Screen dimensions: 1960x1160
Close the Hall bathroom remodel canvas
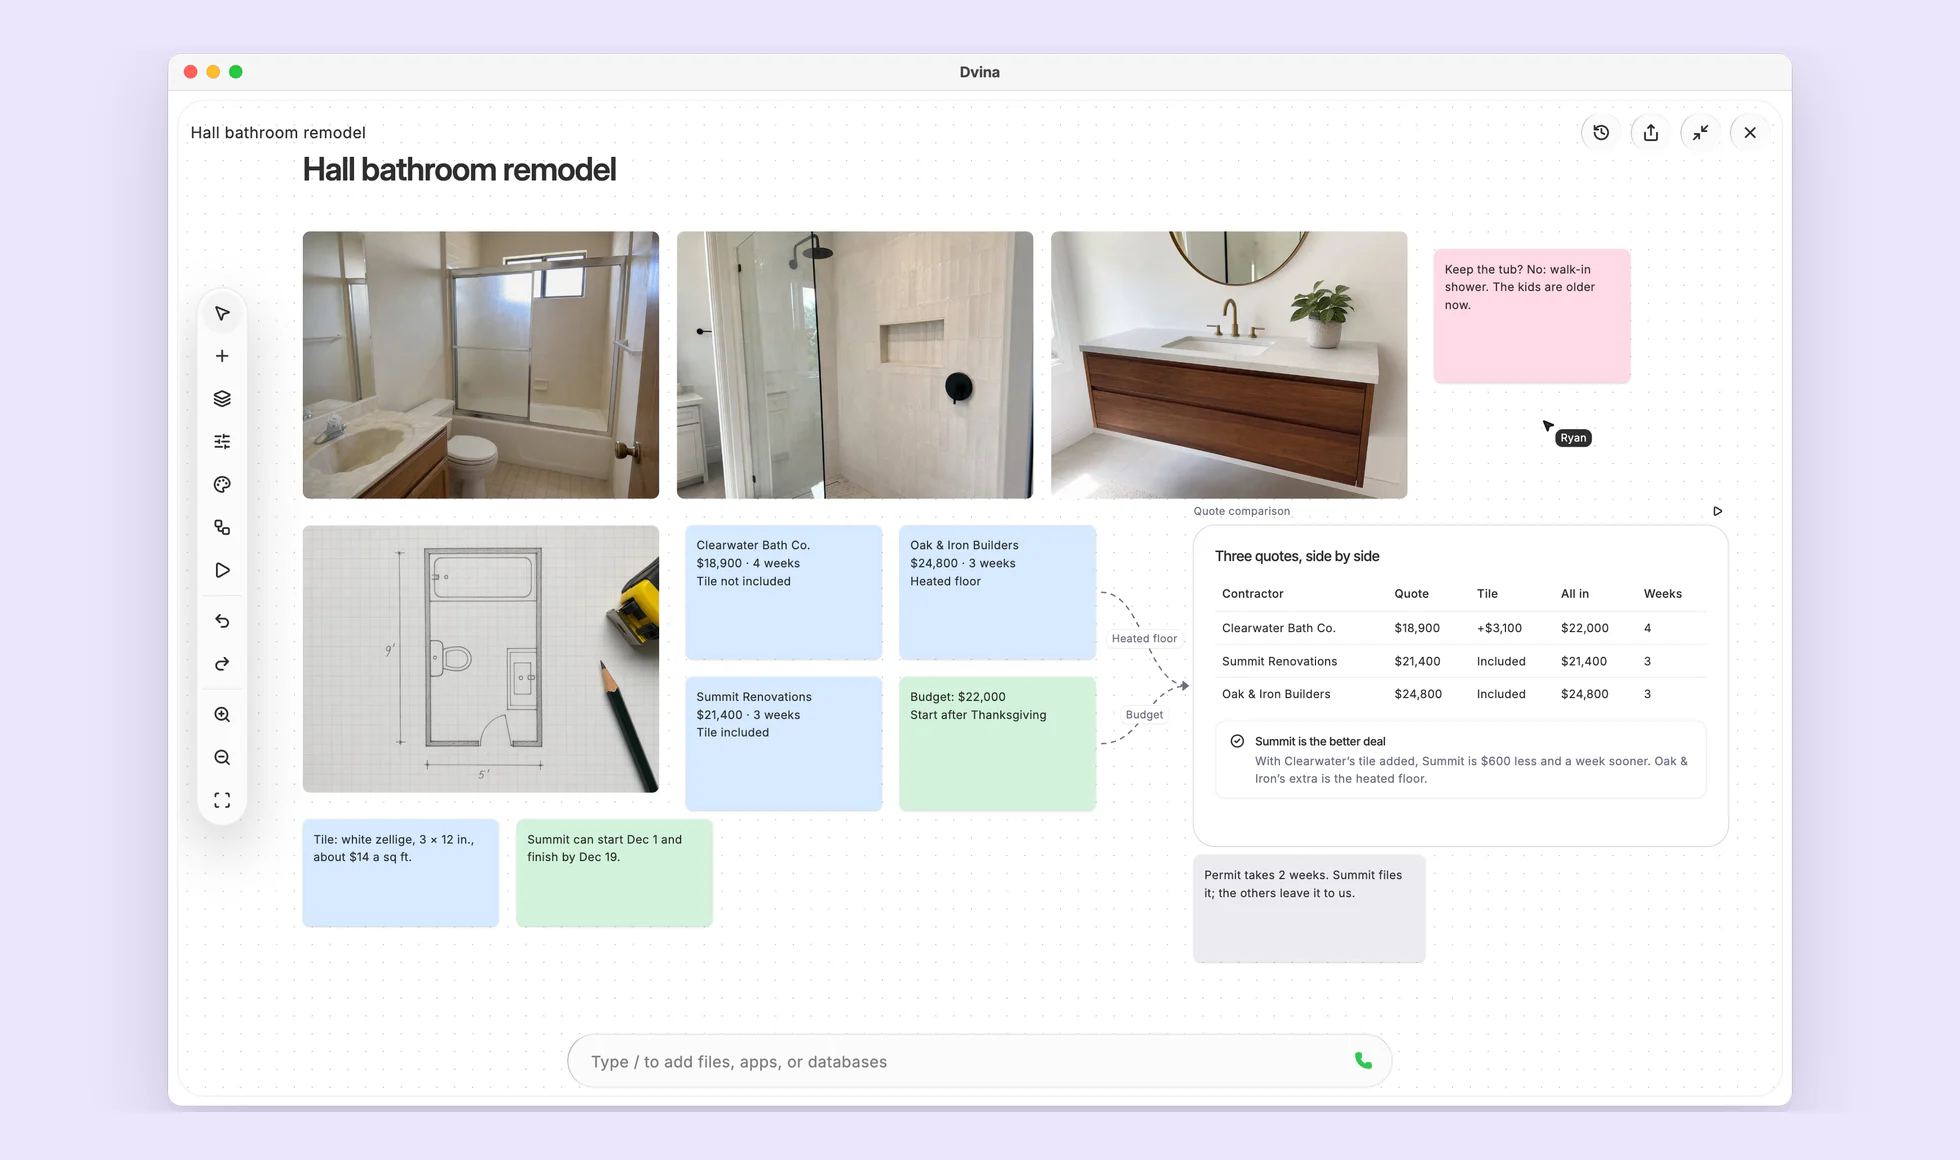point(1750,132)
